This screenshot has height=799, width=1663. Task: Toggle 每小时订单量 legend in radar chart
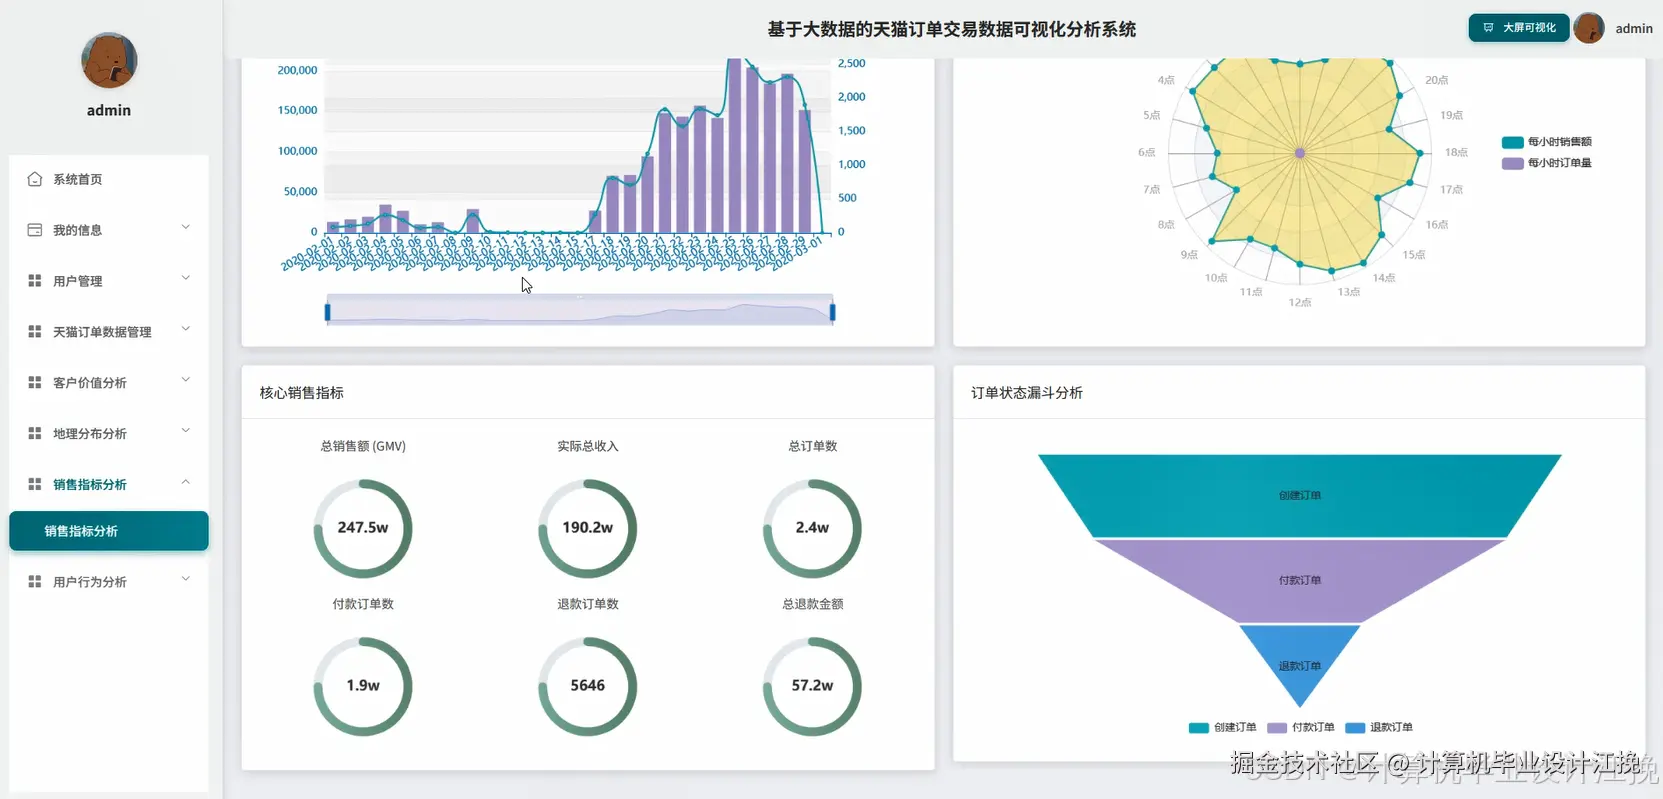[x=1547, y=163]
